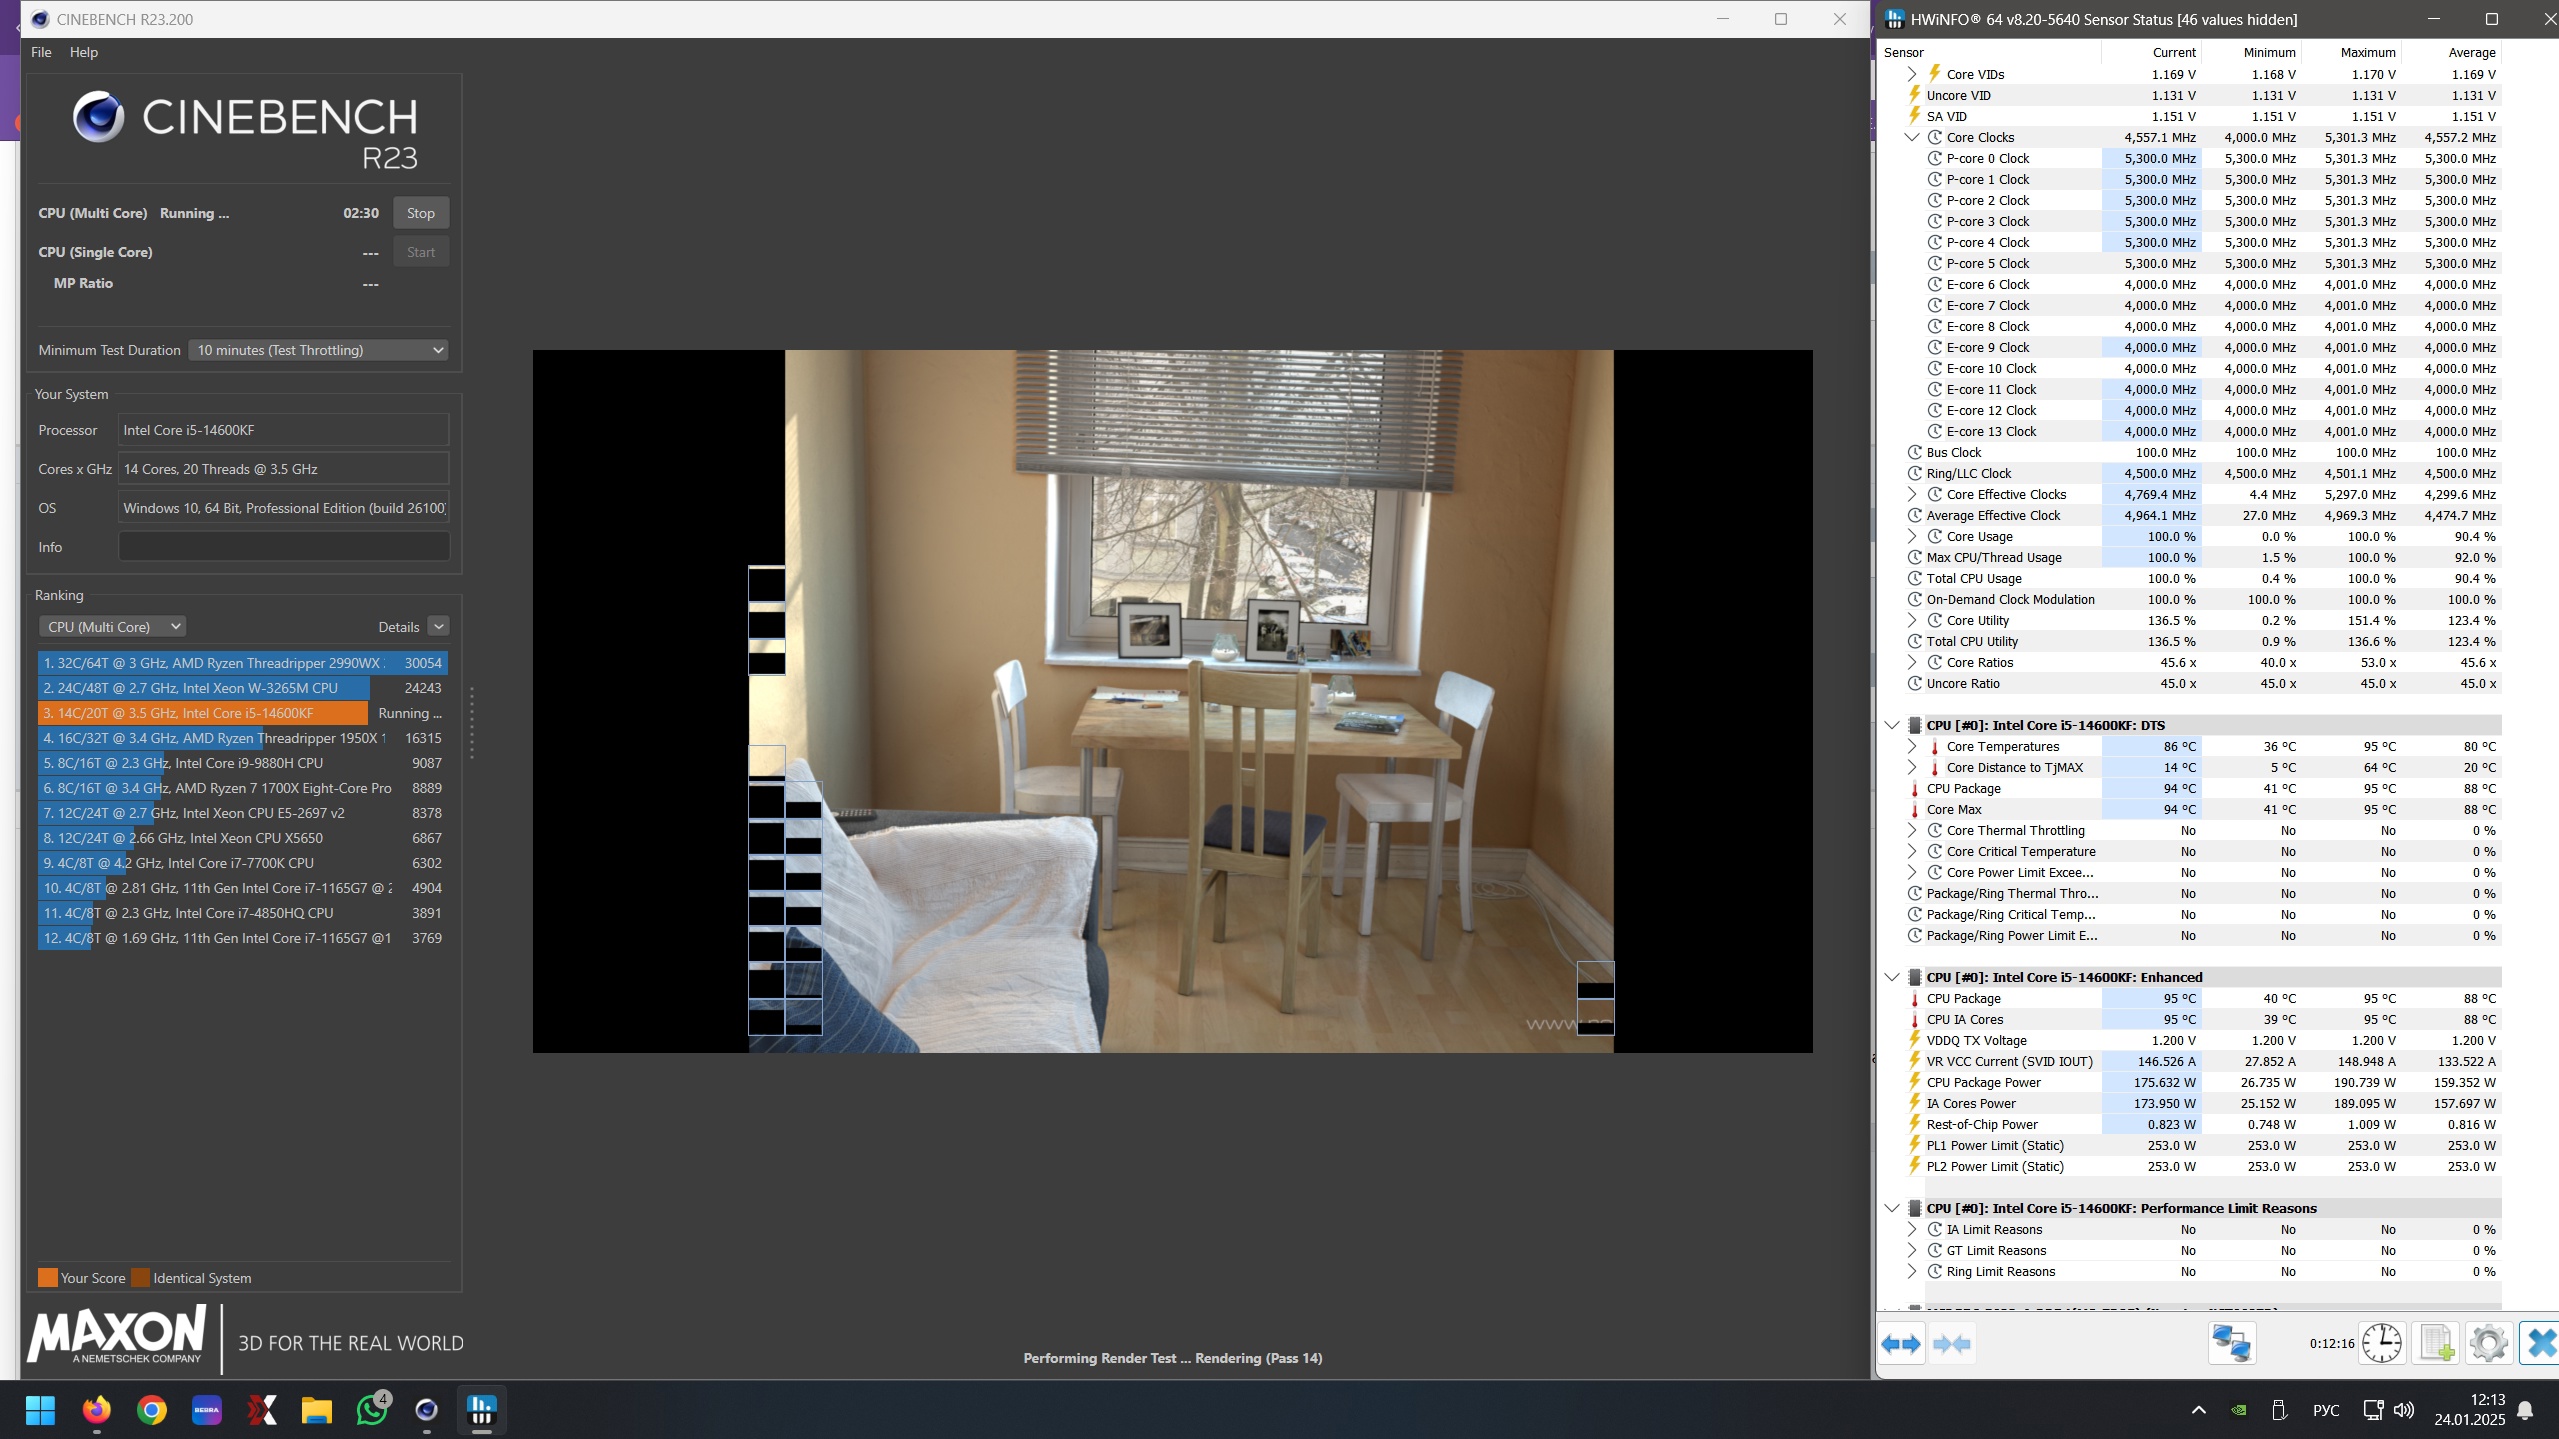Expand the Core VIDs sensor group
2559x1439 pixels.
coord(1911,75)
